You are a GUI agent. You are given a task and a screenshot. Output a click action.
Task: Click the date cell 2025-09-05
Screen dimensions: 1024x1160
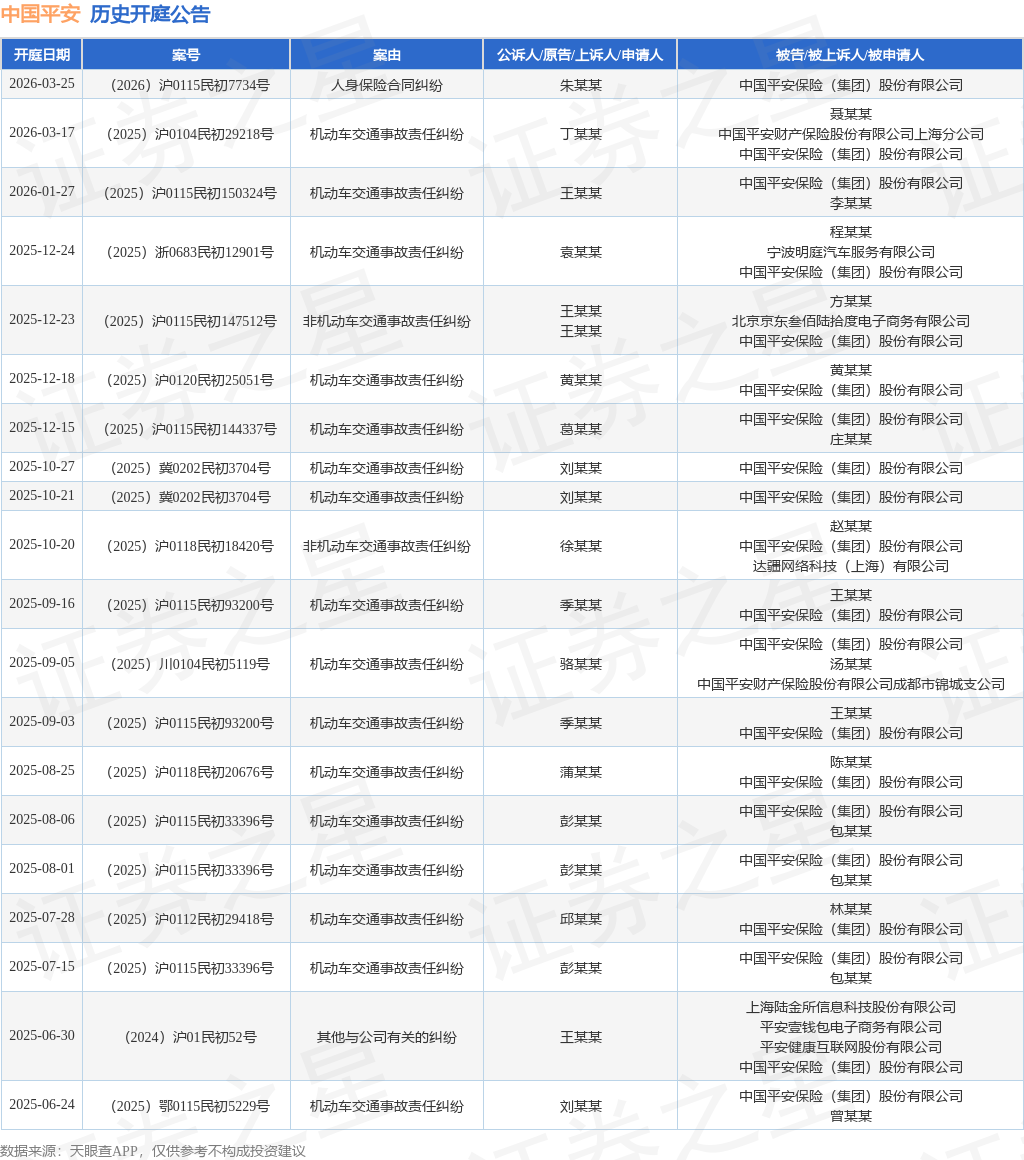click(41, 663)
